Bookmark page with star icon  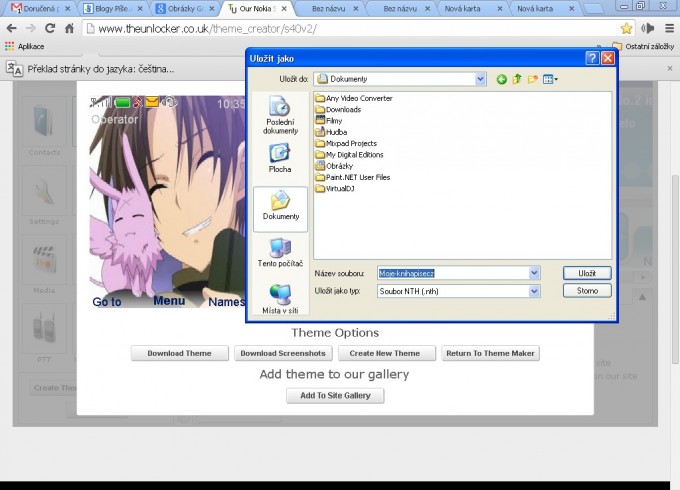pyautogui.click(x=626, y=29)
